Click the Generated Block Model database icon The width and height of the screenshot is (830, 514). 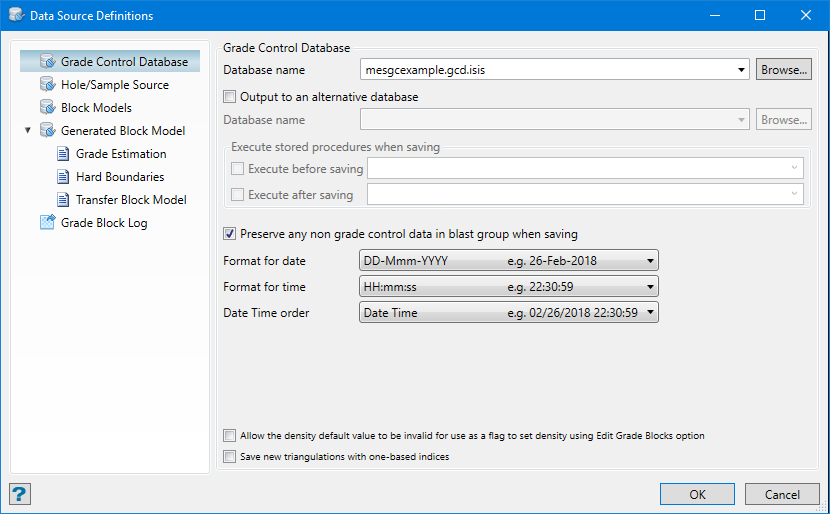click(47, 131)
